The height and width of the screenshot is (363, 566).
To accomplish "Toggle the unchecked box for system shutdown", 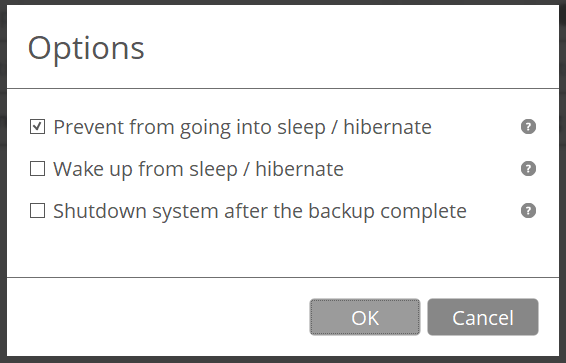I will 38,211.
